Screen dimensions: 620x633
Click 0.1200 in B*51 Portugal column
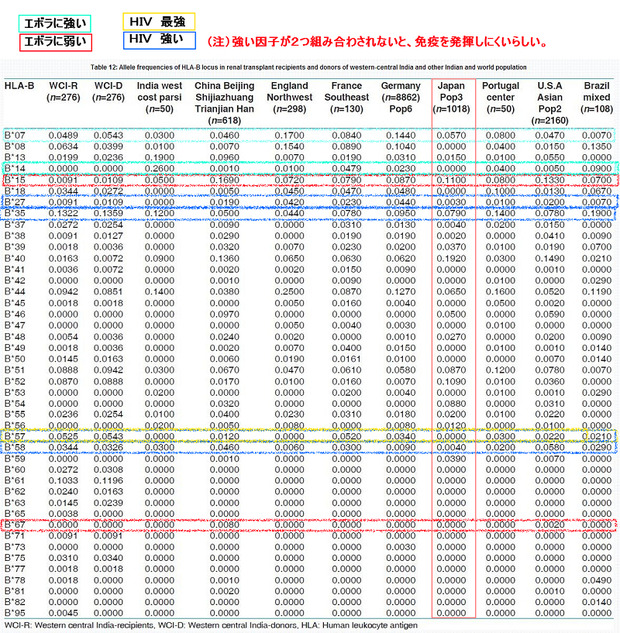tap(501, 370)
